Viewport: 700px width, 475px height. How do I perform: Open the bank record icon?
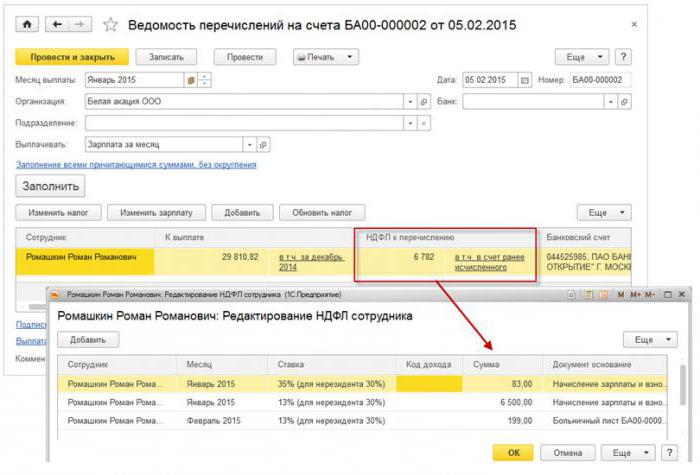pyautogui.click(x=624, y=102)
